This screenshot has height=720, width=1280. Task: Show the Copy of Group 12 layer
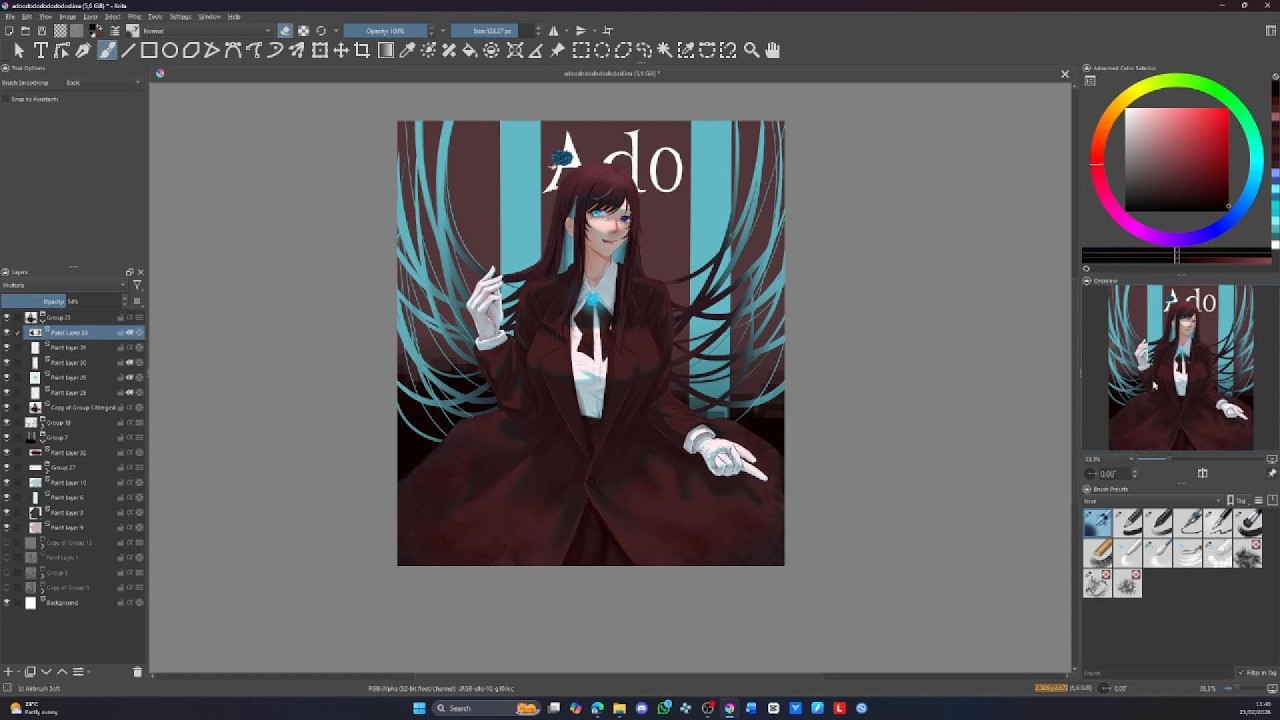[7, 543]
